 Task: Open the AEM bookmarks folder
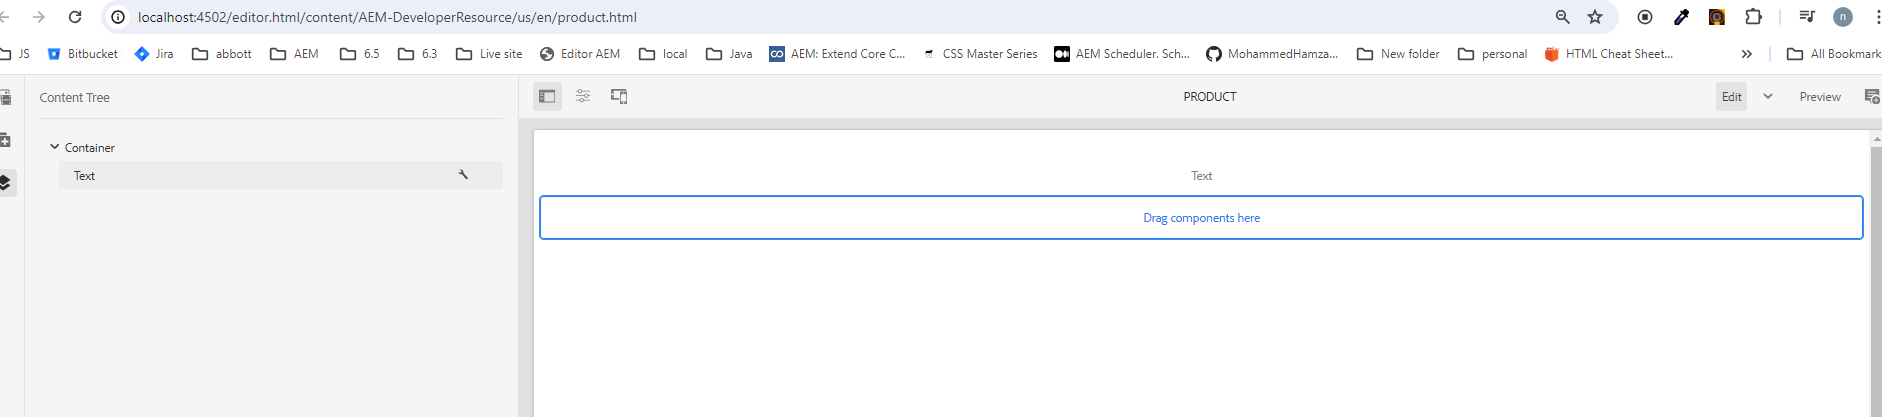[295, 54]
